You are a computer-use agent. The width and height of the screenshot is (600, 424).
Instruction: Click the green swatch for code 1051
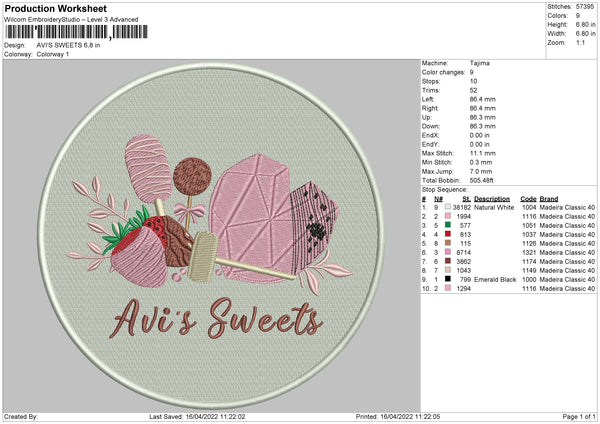click(x=448, y=225)
